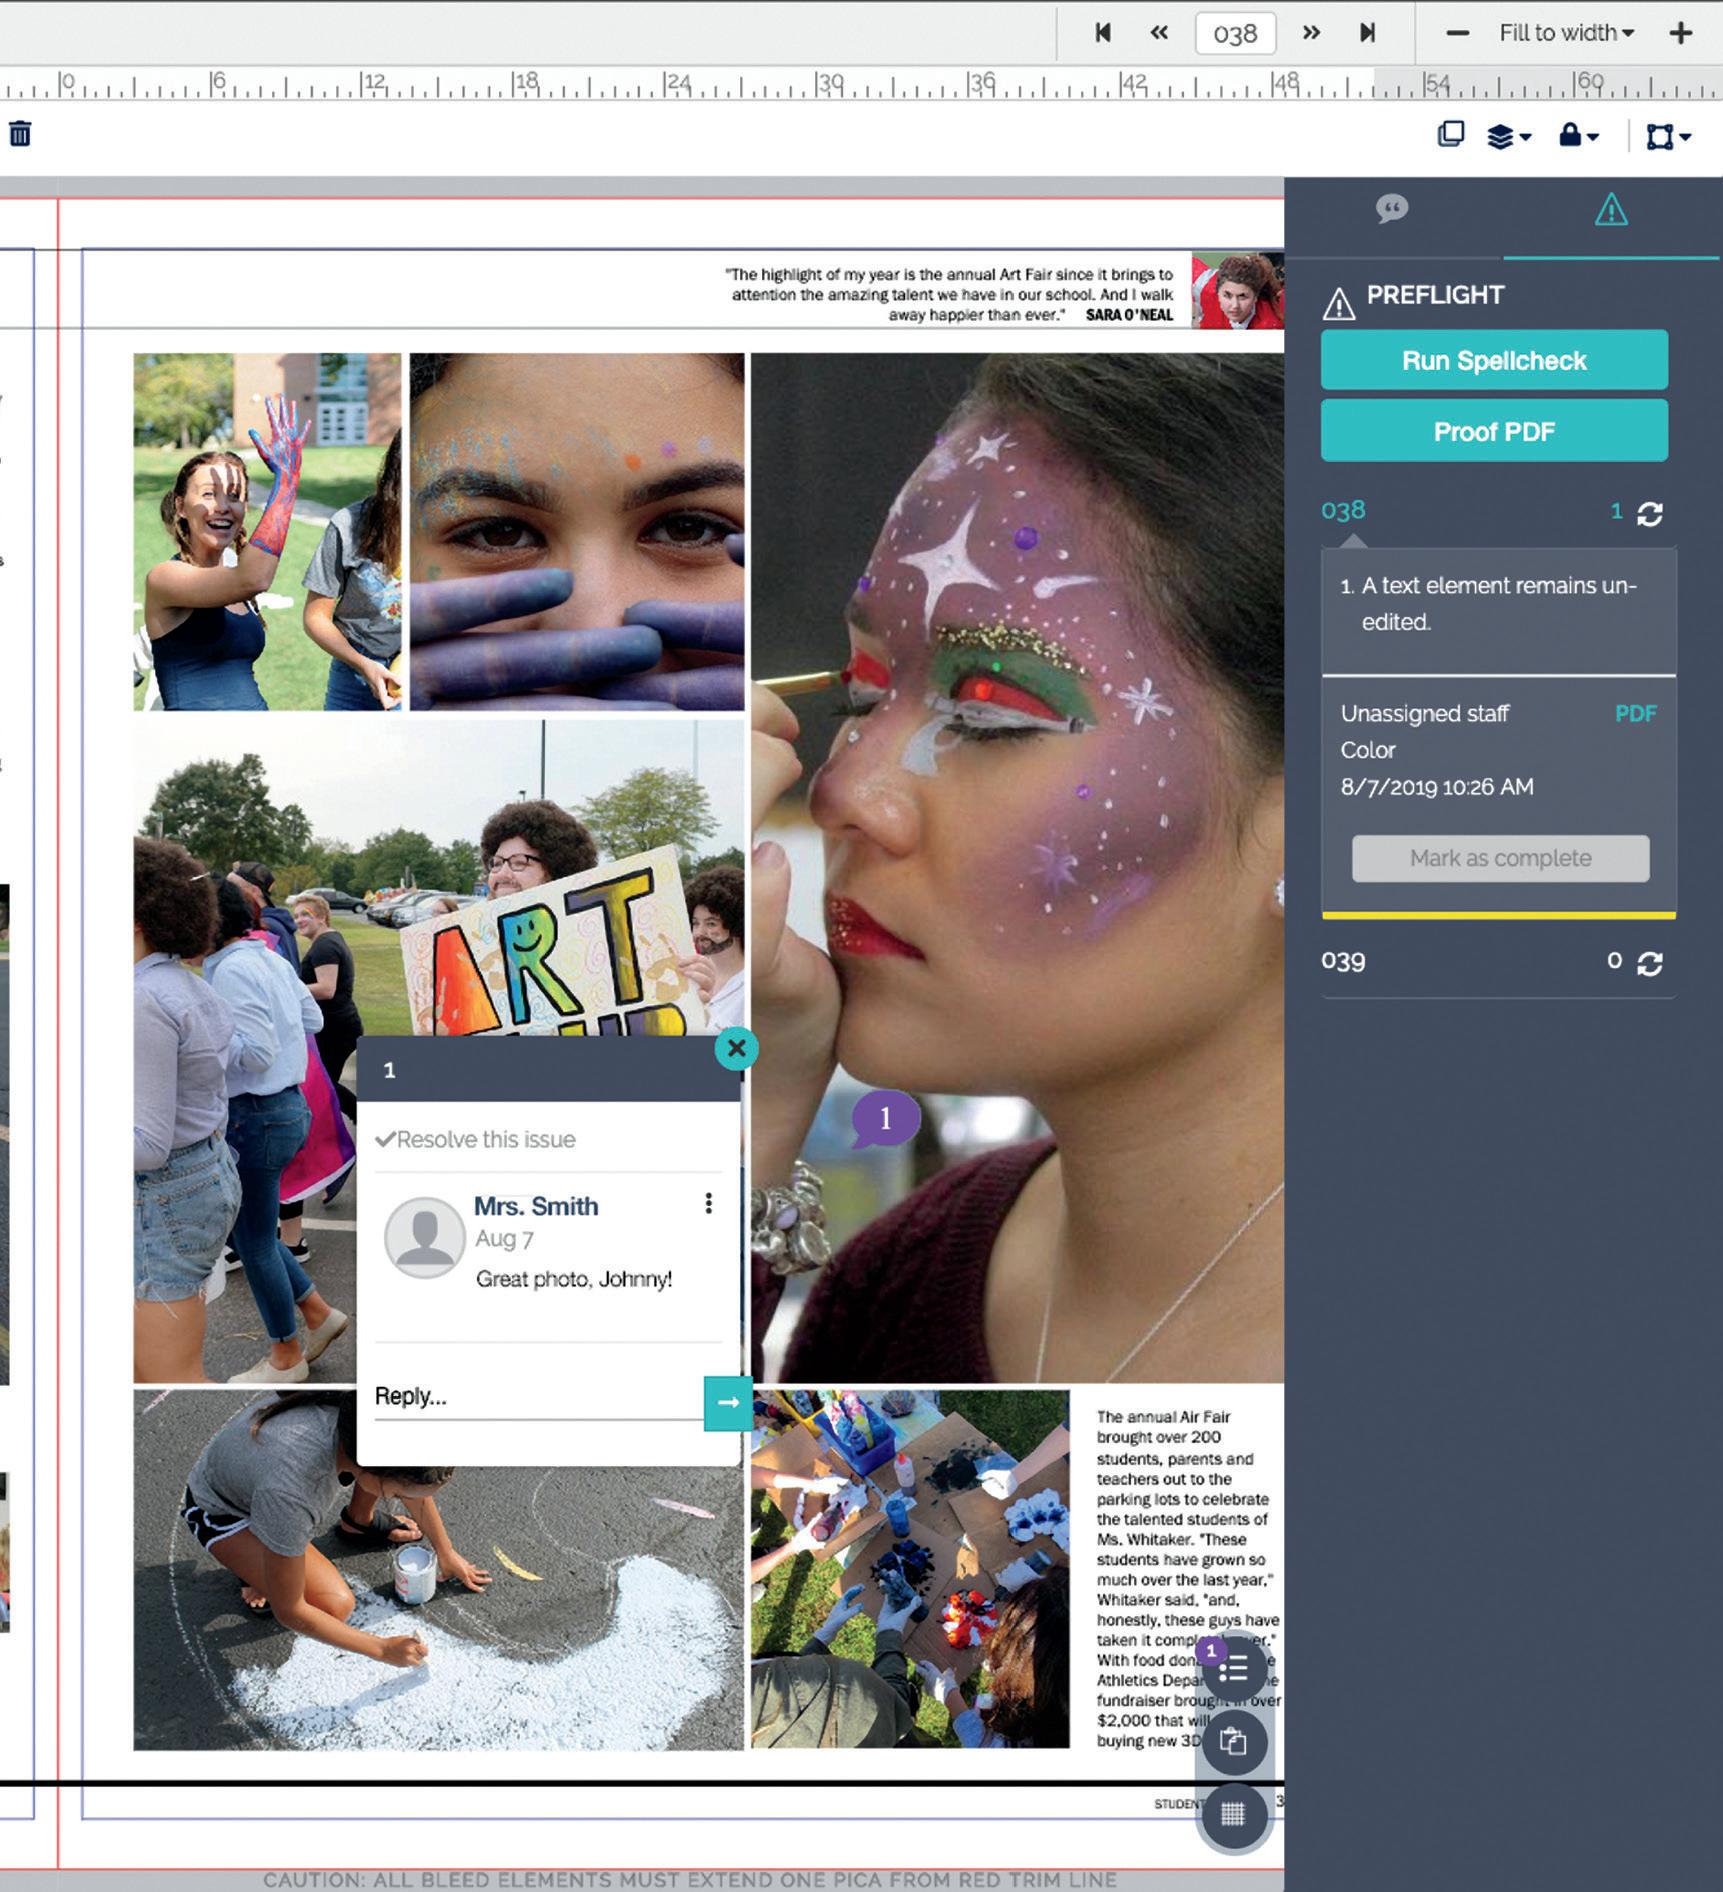Open the layers arrangement dropdown
The width and height of the screenshot is (1723, 1892).
[1509, 135]
